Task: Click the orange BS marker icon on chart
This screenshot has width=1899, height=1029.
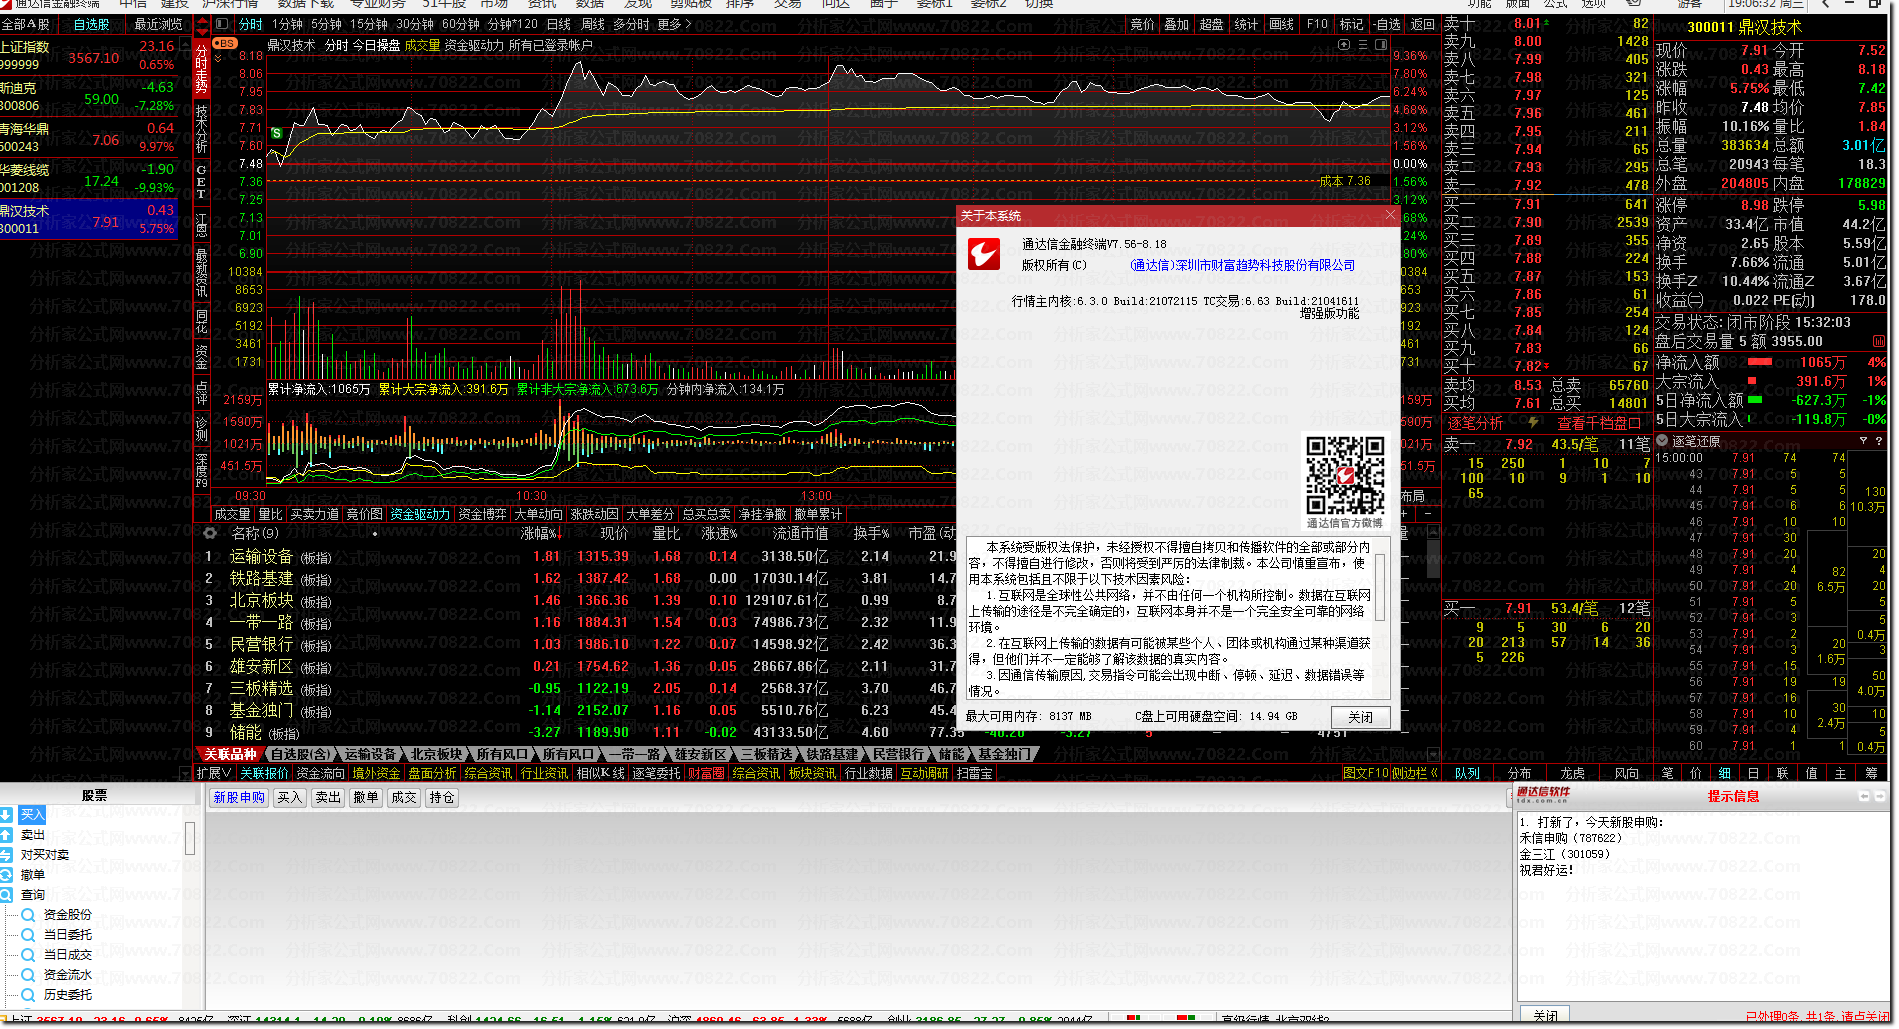Action: [224, 44]
